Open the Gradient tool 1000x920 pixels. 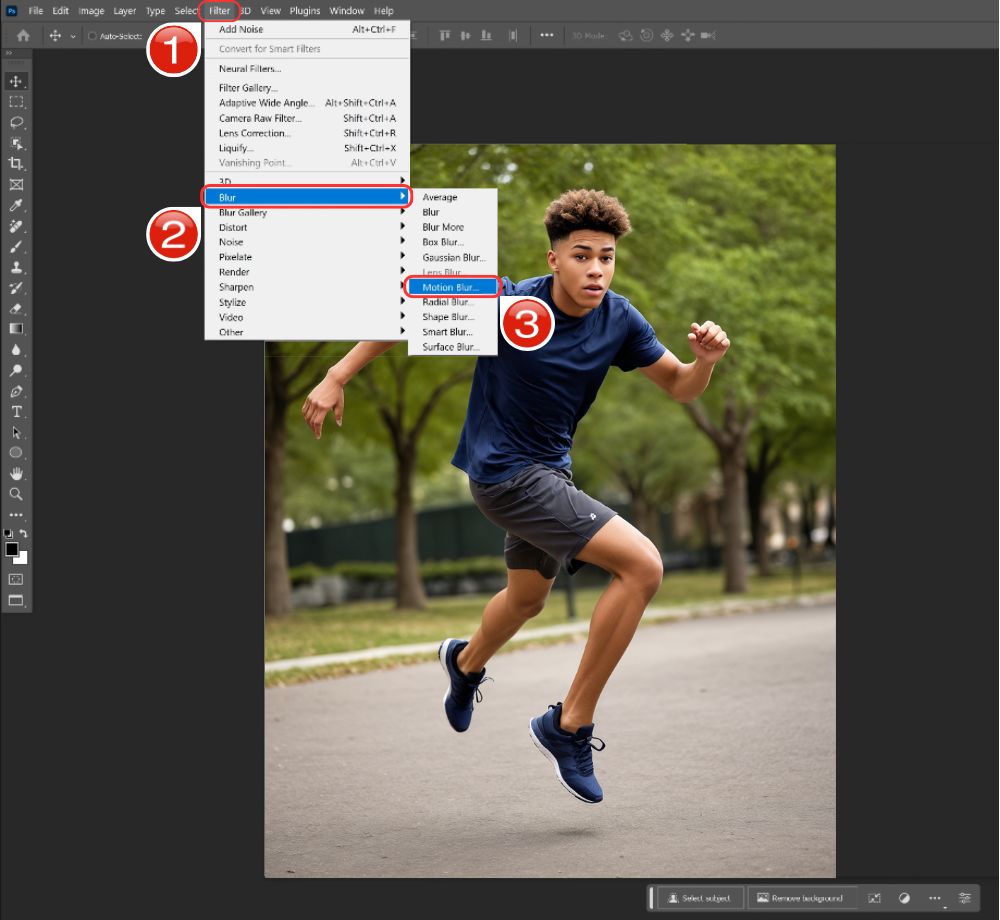tap(16, 328)
